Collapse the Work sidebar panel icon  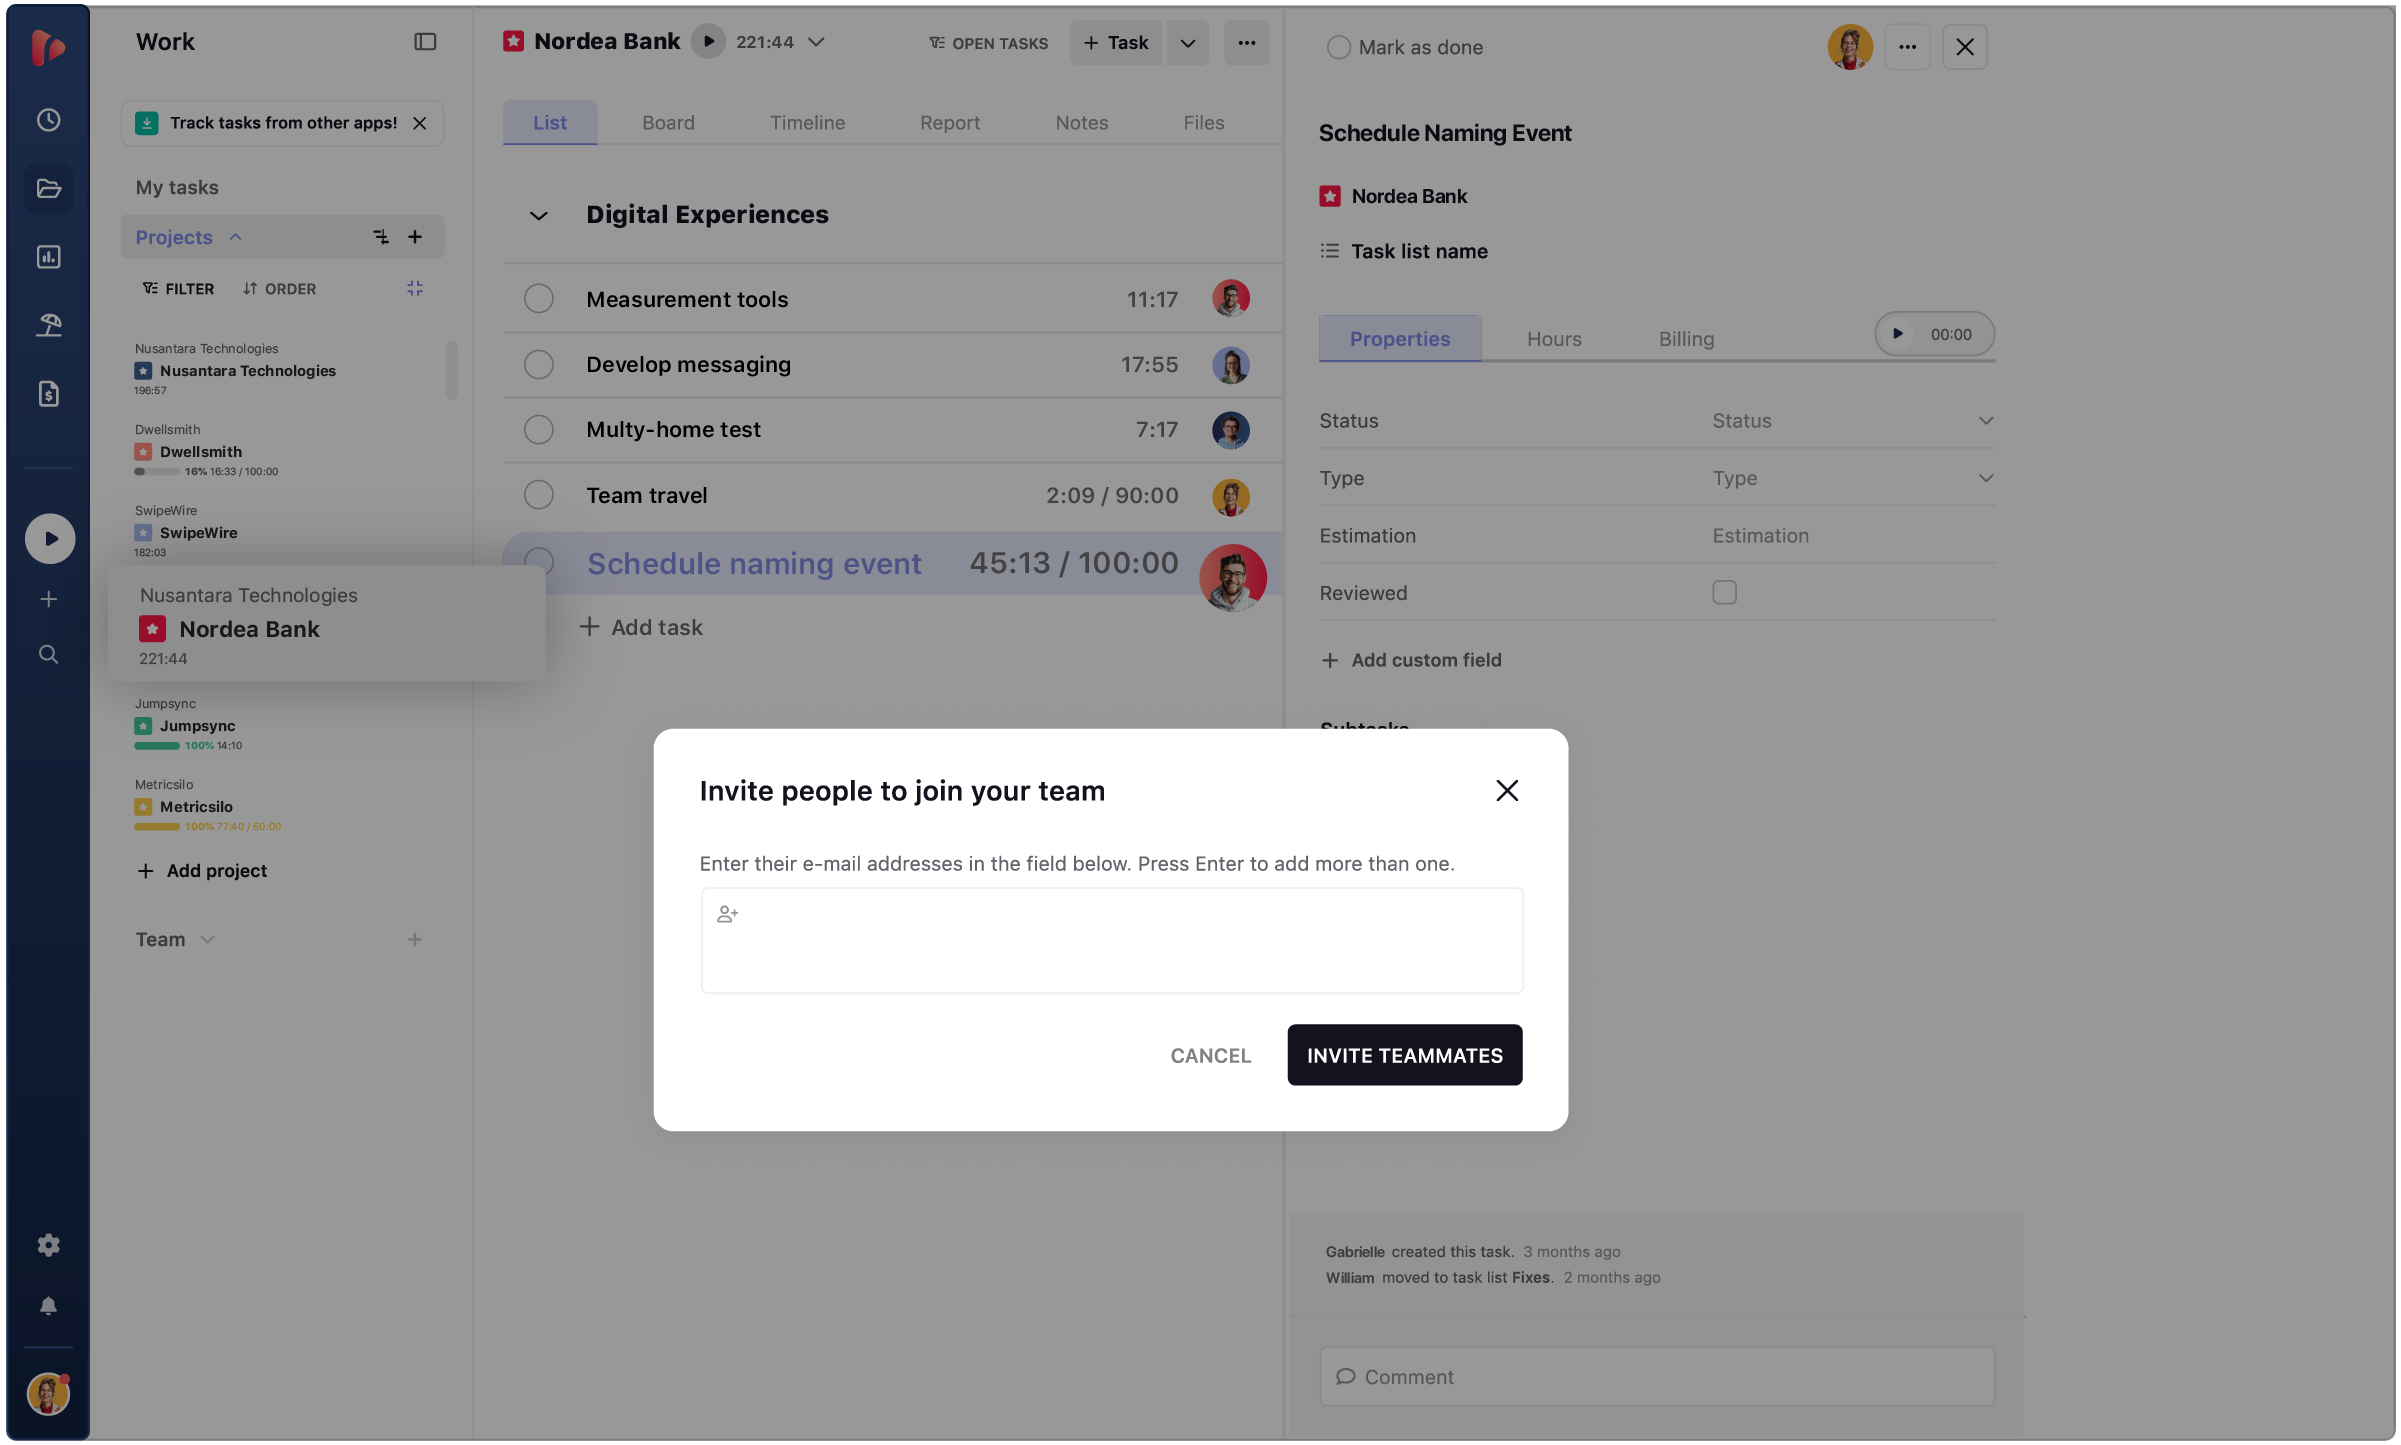[x=425, y=42]
